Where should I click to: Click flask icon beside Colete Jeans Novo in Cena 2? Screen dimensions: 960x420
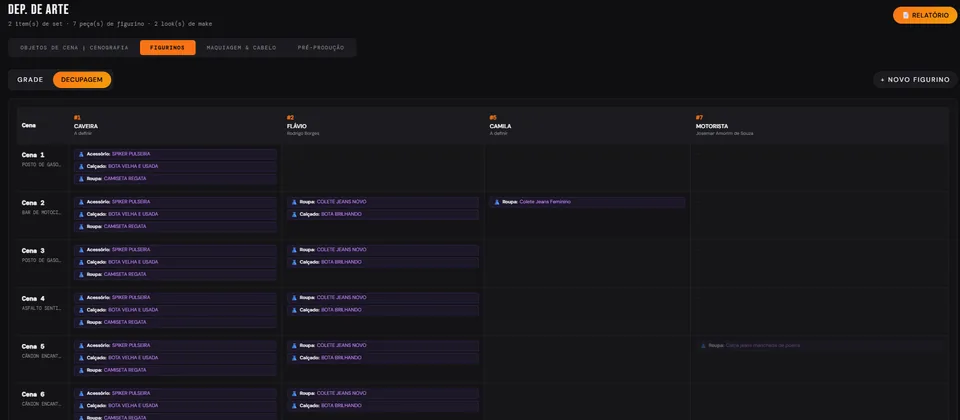click(x=294, y=202)
